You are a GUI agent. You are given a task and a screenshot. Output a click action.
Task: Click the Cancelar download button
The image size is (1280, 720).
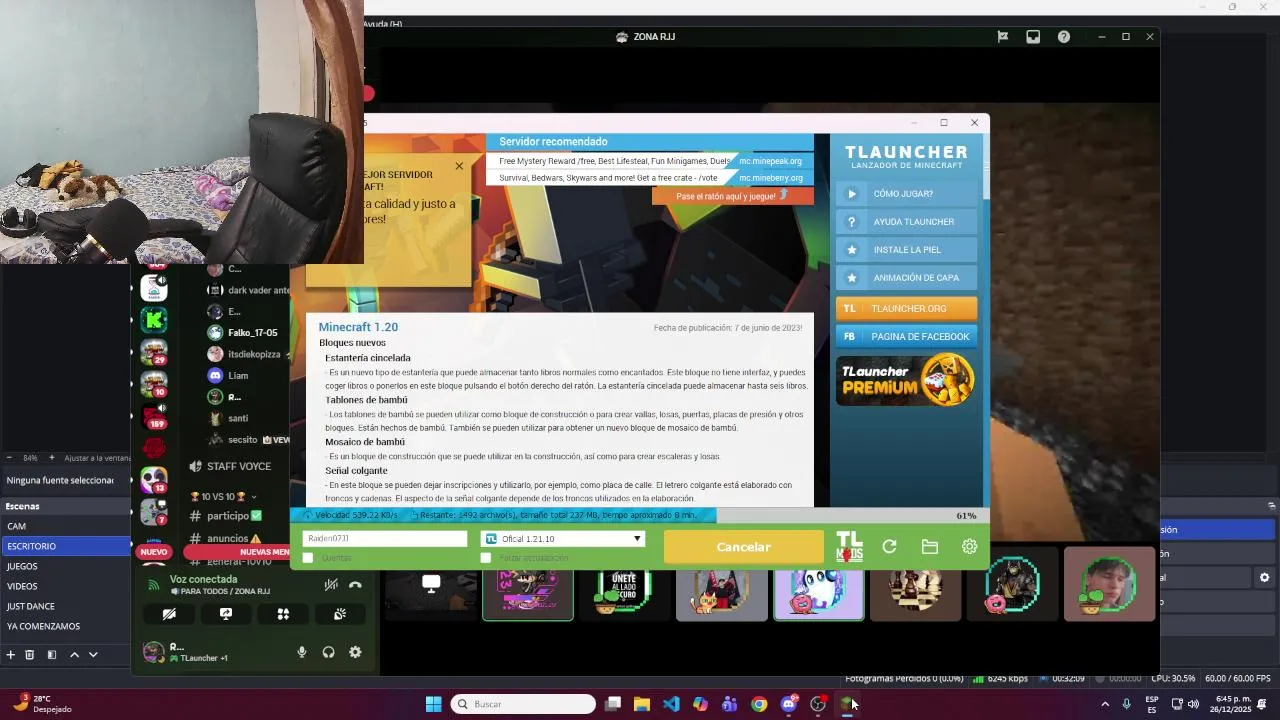tap(743, 547)
